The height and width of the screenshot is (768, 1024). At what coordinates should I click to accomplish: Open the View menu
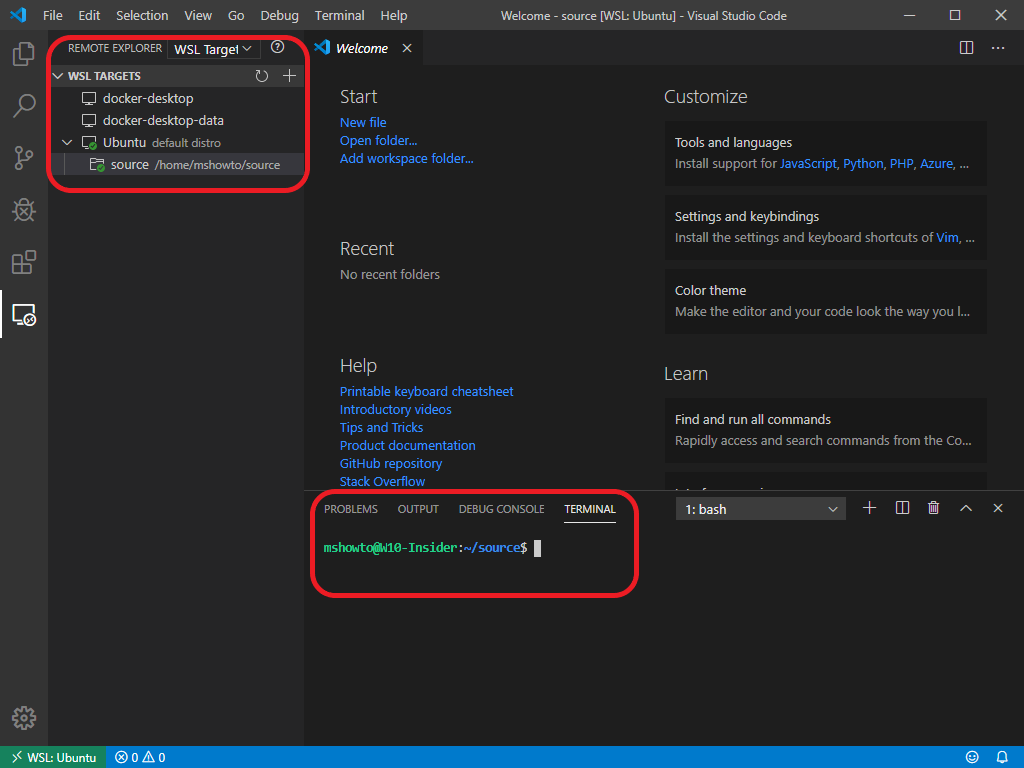198,15
